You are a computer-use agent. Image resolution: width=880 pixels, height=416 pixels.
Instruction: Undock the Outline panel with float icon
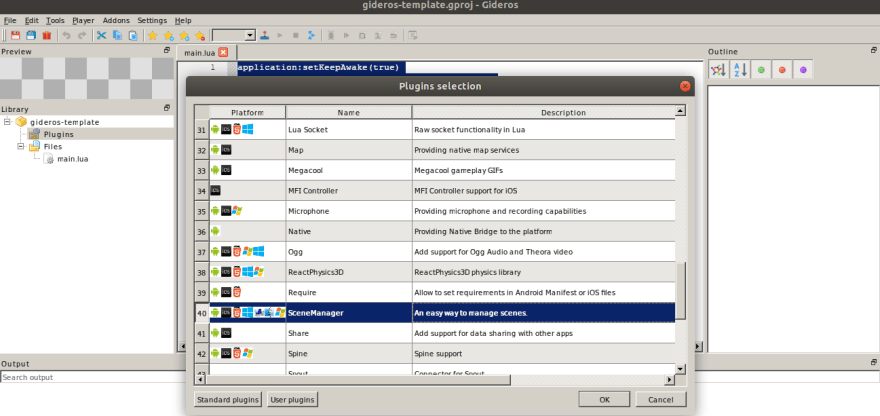(x=874, y=50)
